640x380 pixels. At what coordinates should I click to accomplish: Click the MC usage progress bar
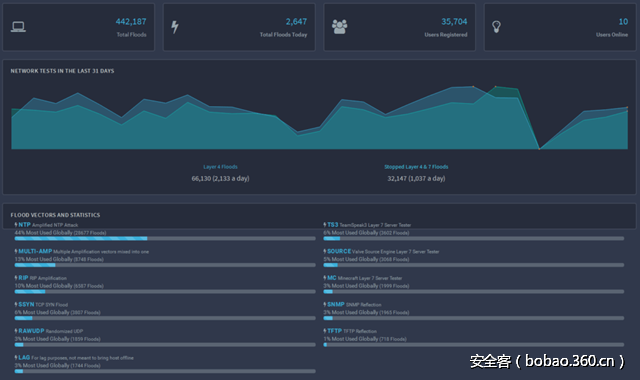[473, 291]
